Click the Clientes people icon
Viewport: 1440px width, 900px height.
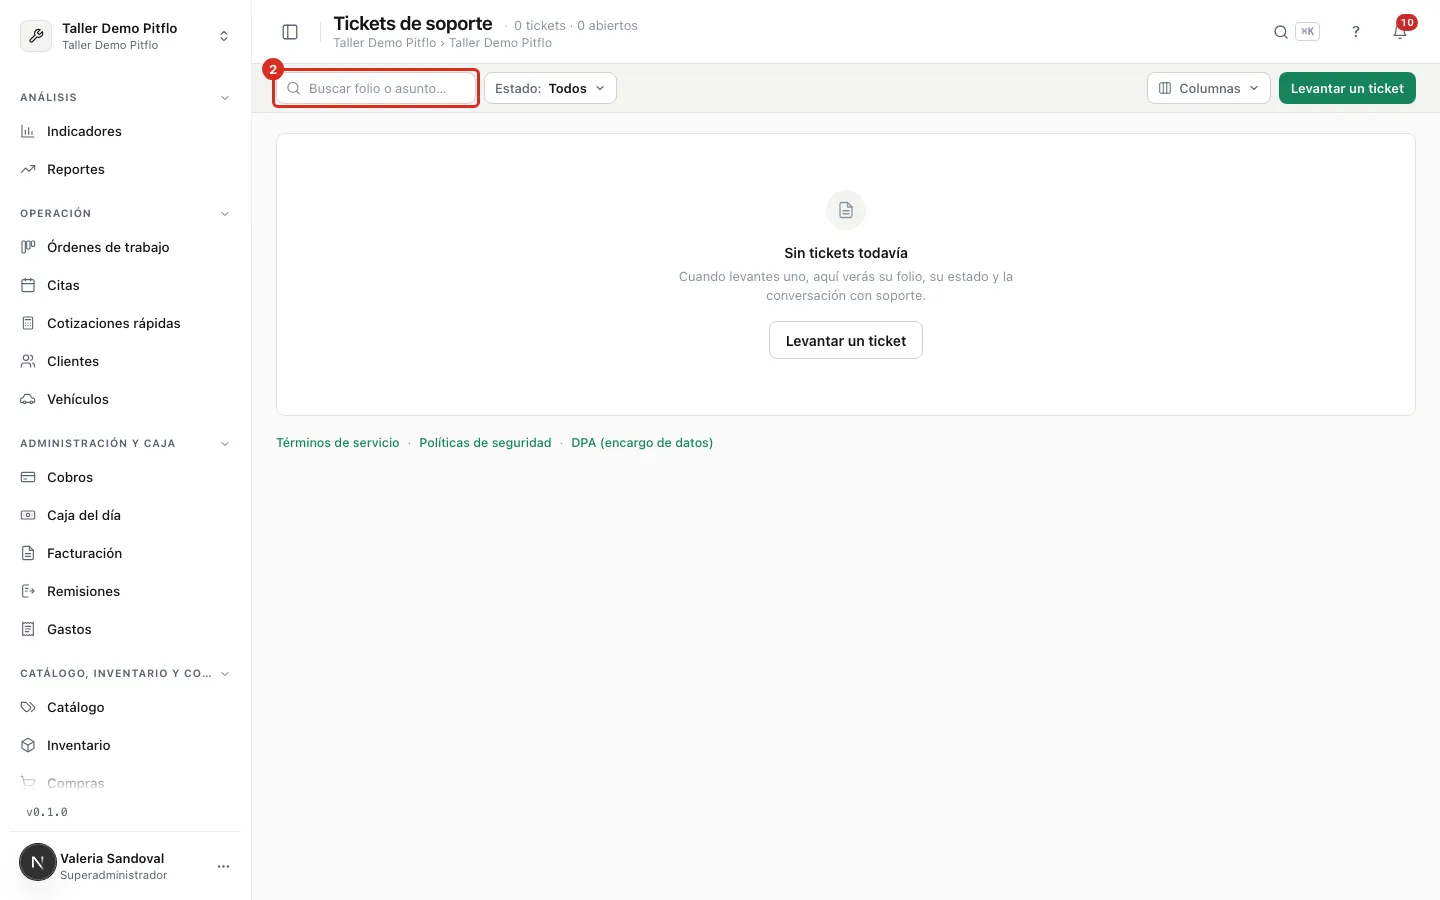pos(28,361)
